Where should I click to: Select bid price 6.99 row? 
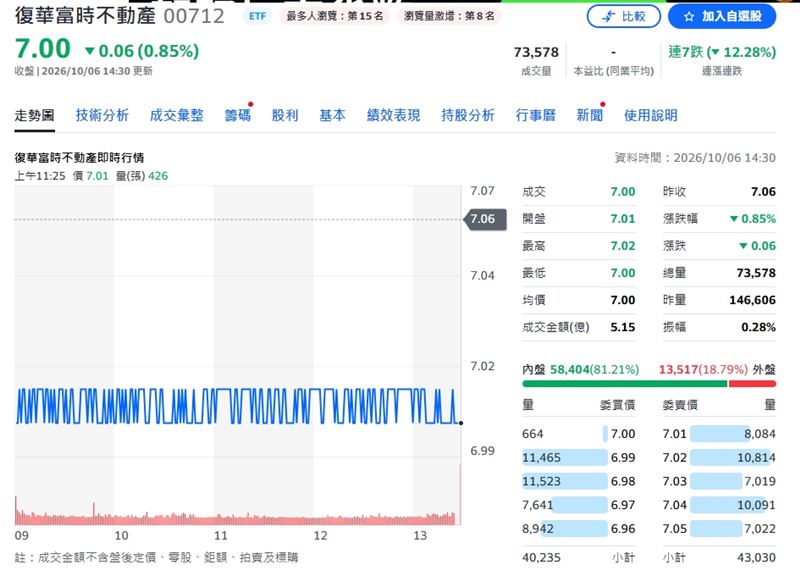coord(579,458)
